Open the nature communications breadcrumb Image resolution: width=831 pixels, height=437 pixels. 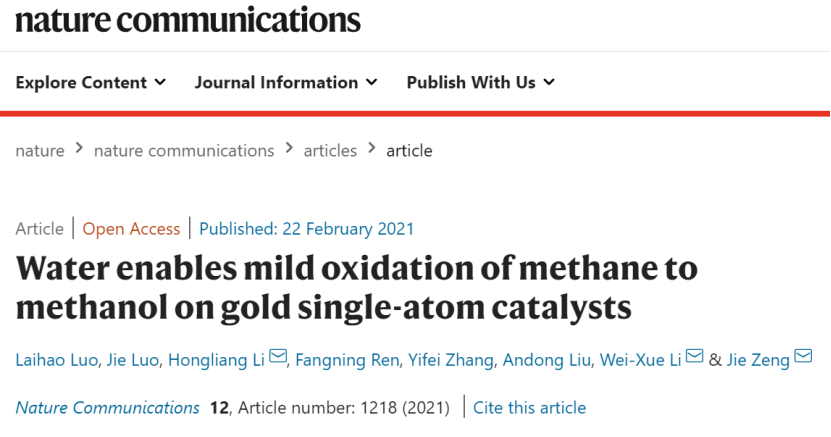point(184,151)
